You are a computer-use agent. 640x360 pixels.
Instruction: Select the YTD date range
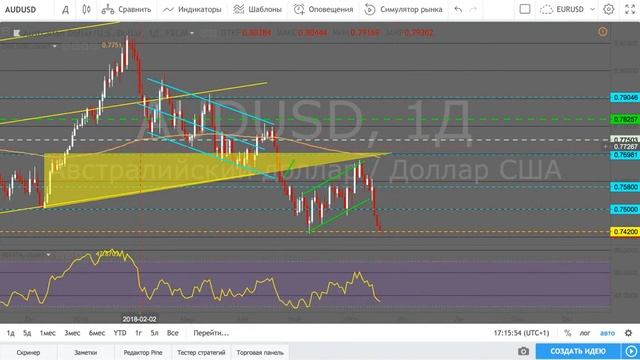[120, 333]
